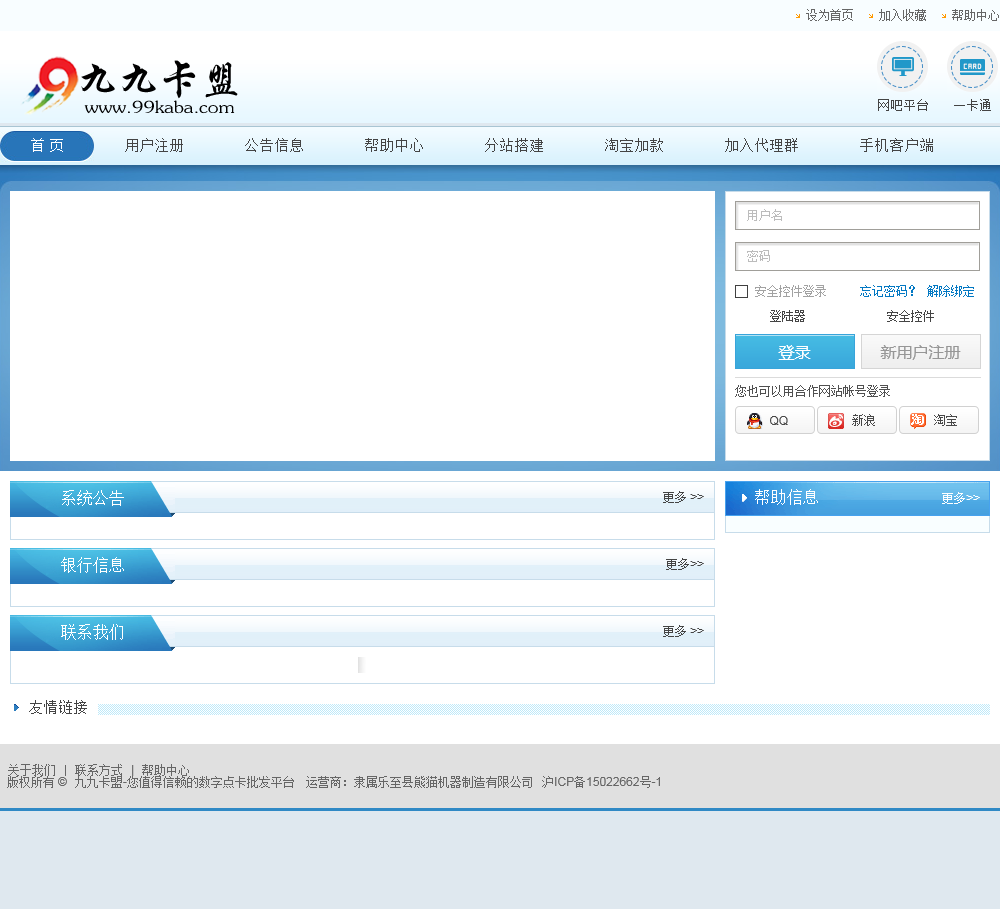The width and height of the screenshot is (1000, 909).
Task: Go to the 首页 tab
Action: [x=47, y=145]
